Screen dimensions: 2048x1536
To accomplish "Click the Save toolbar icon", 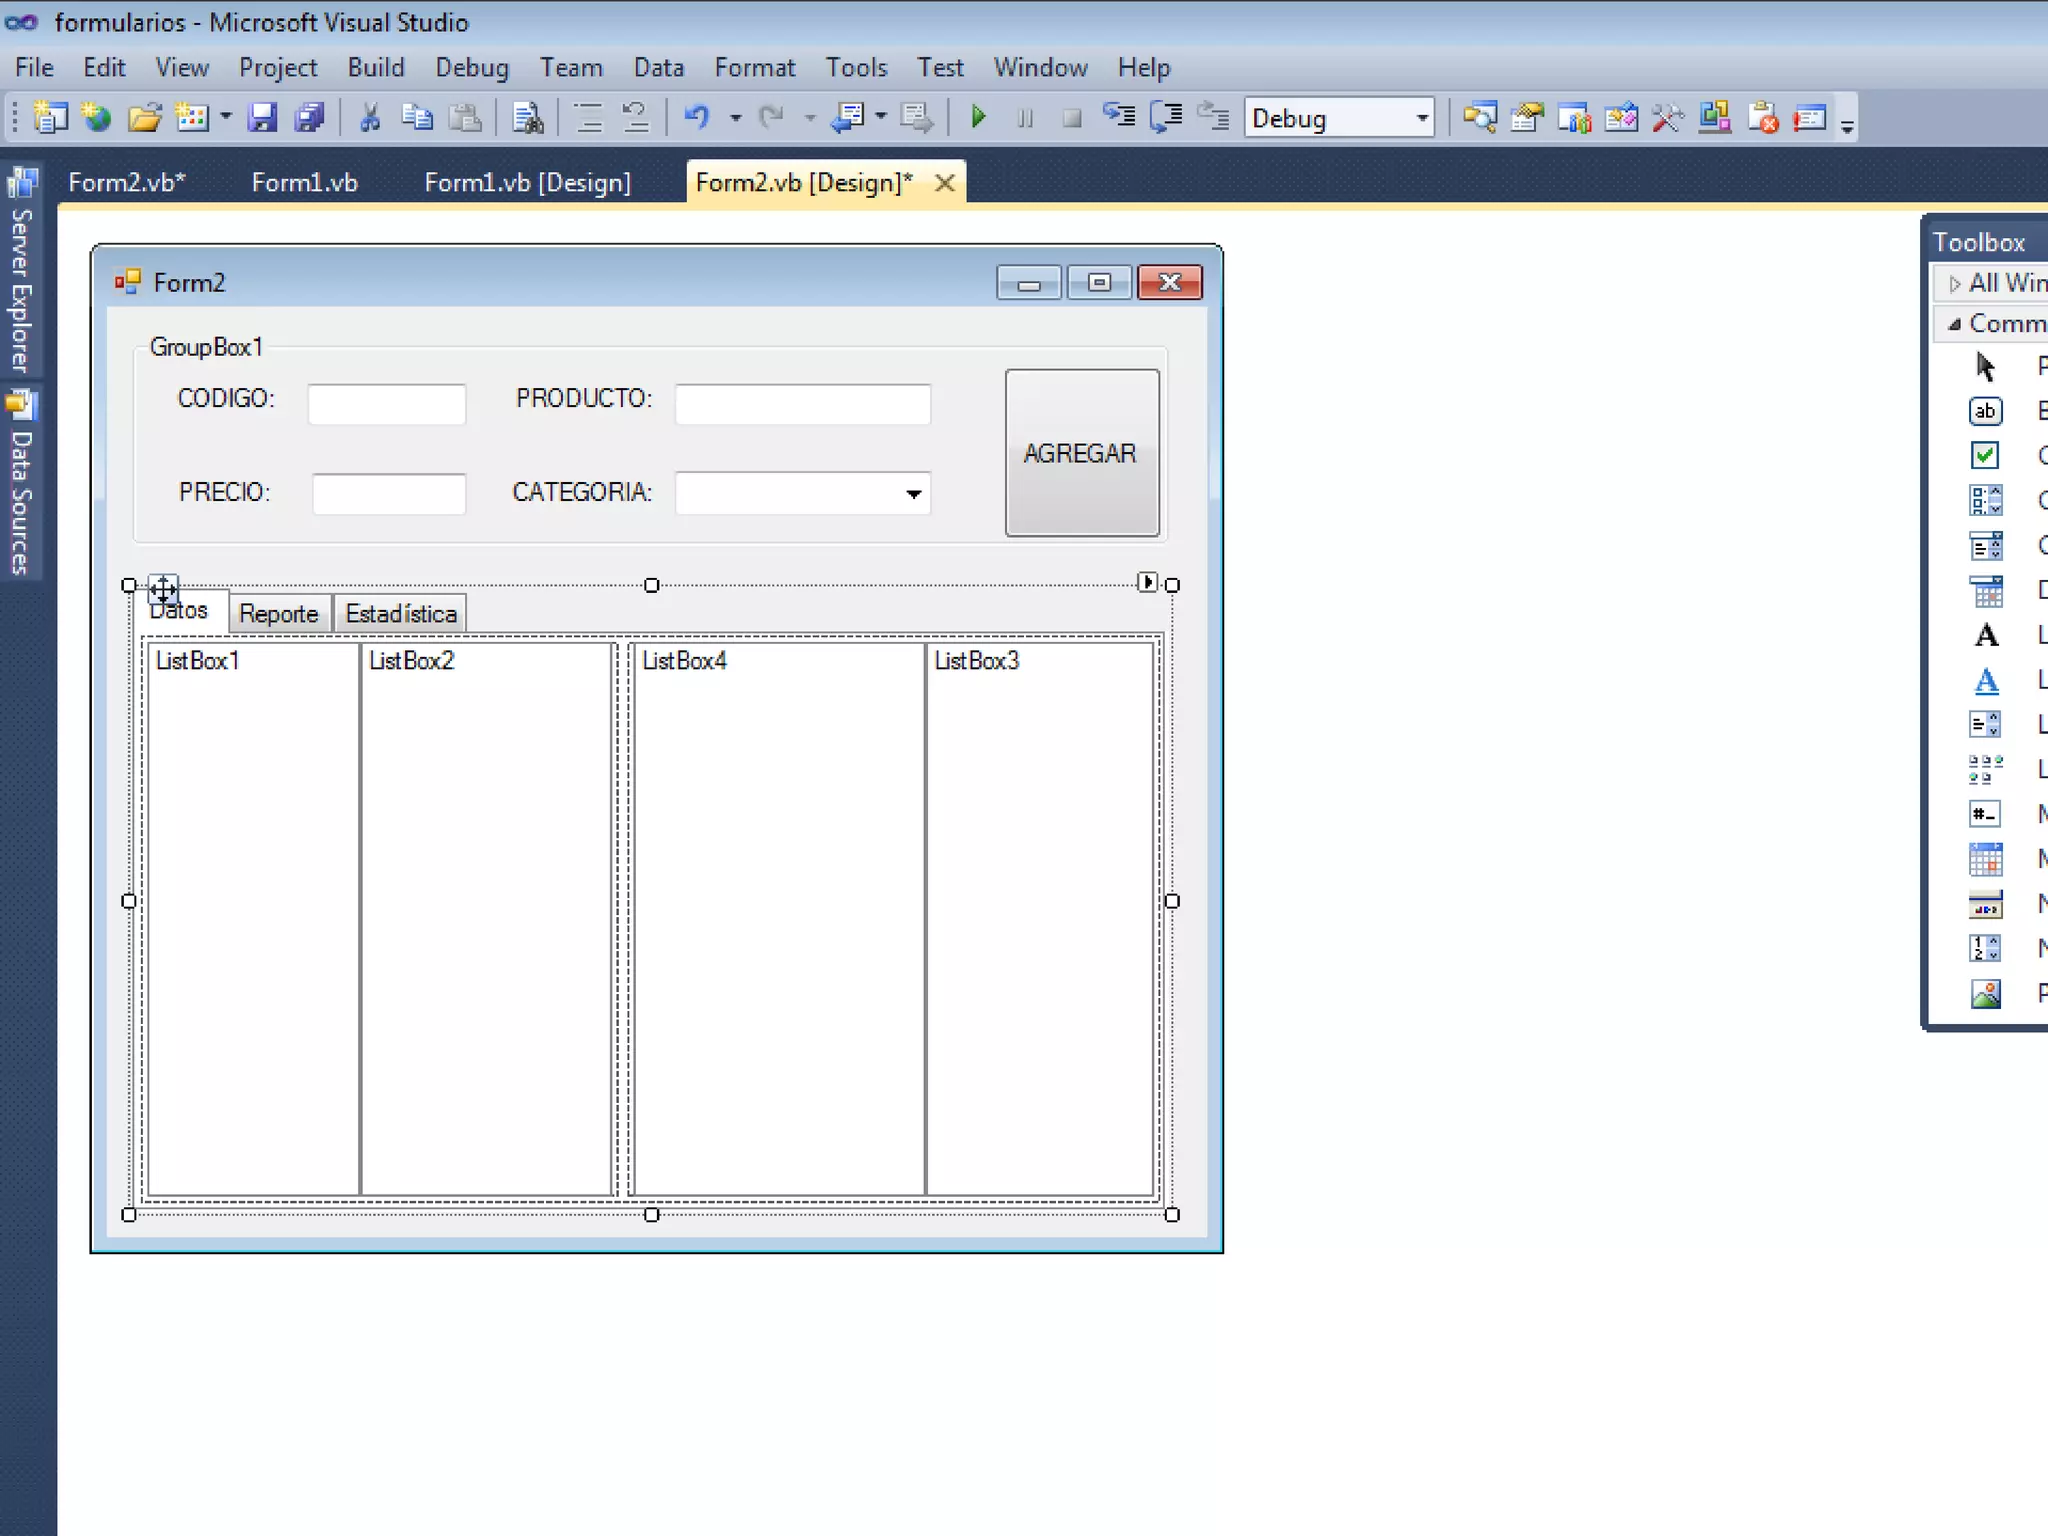I will (262, 118).
